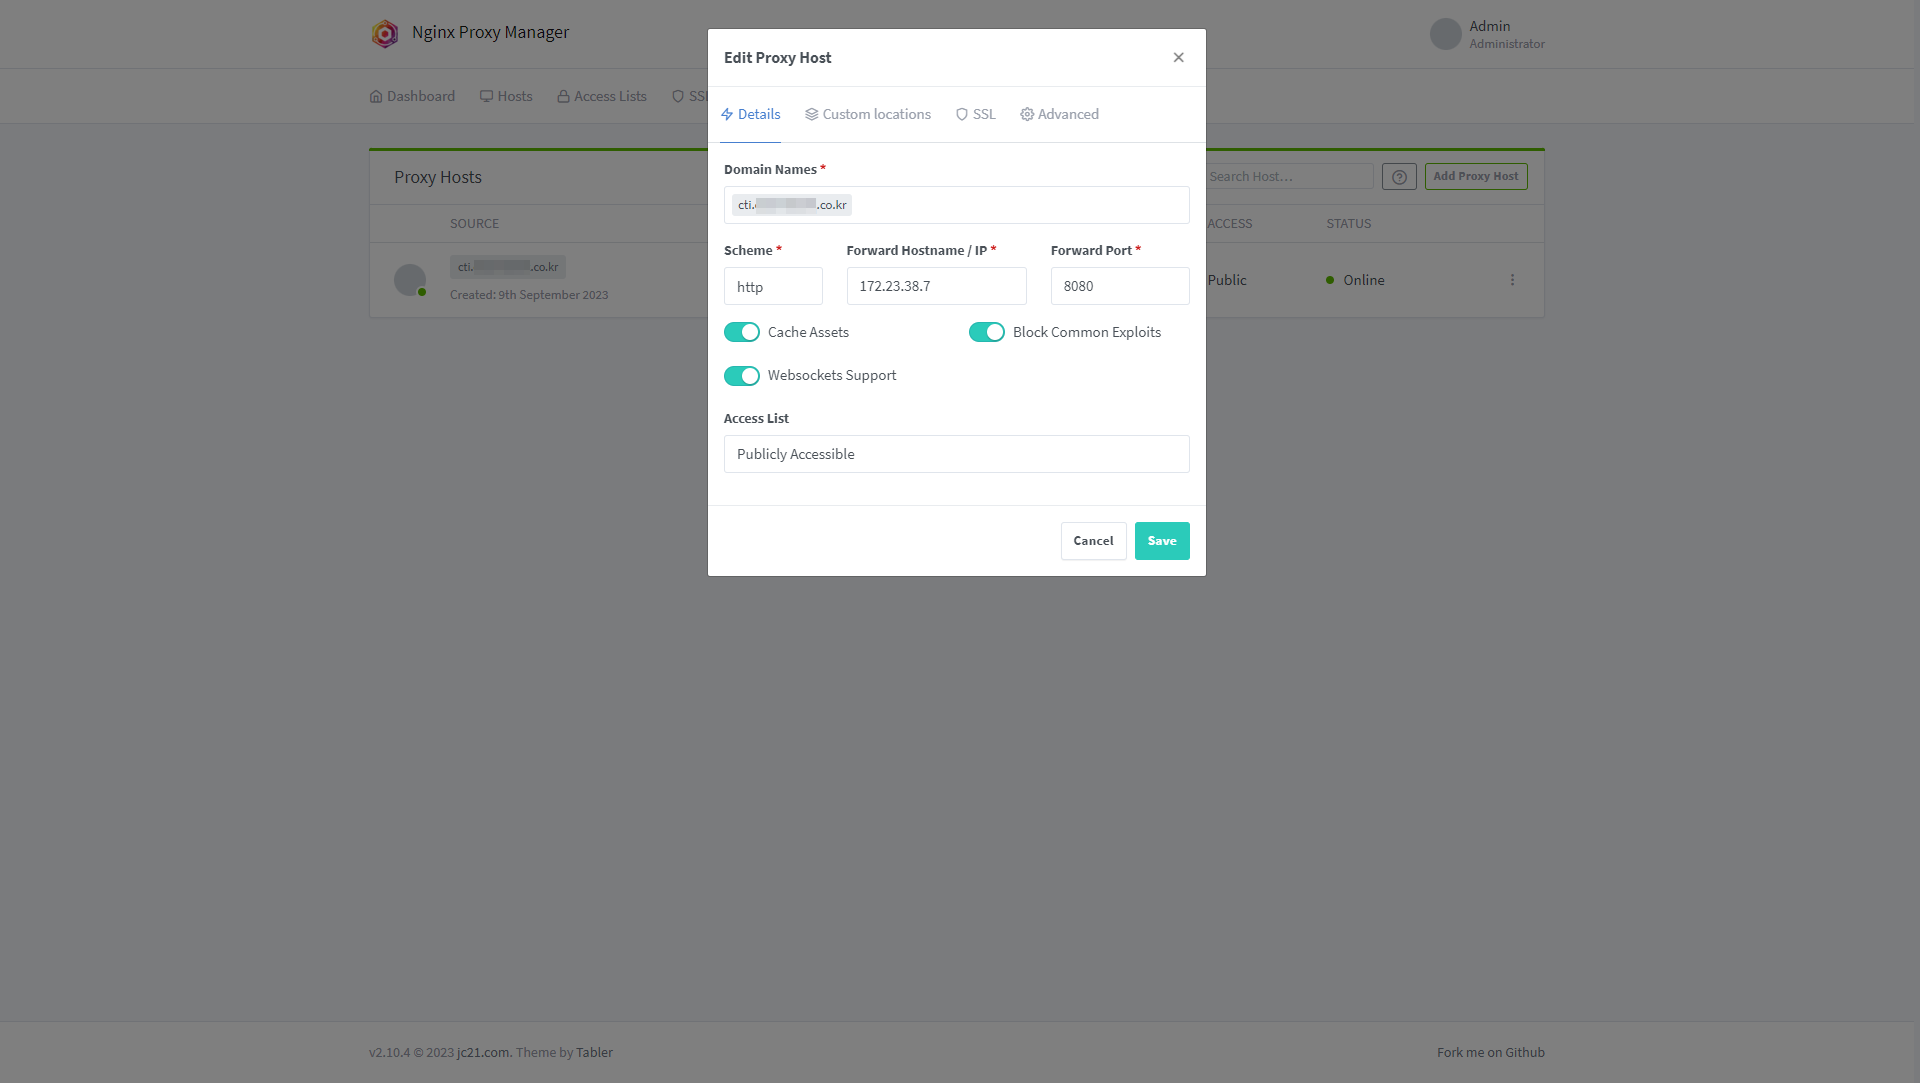Click the Cancel button
Viewport: 1920px width, 1083px height.
[x=1093, y=541]
